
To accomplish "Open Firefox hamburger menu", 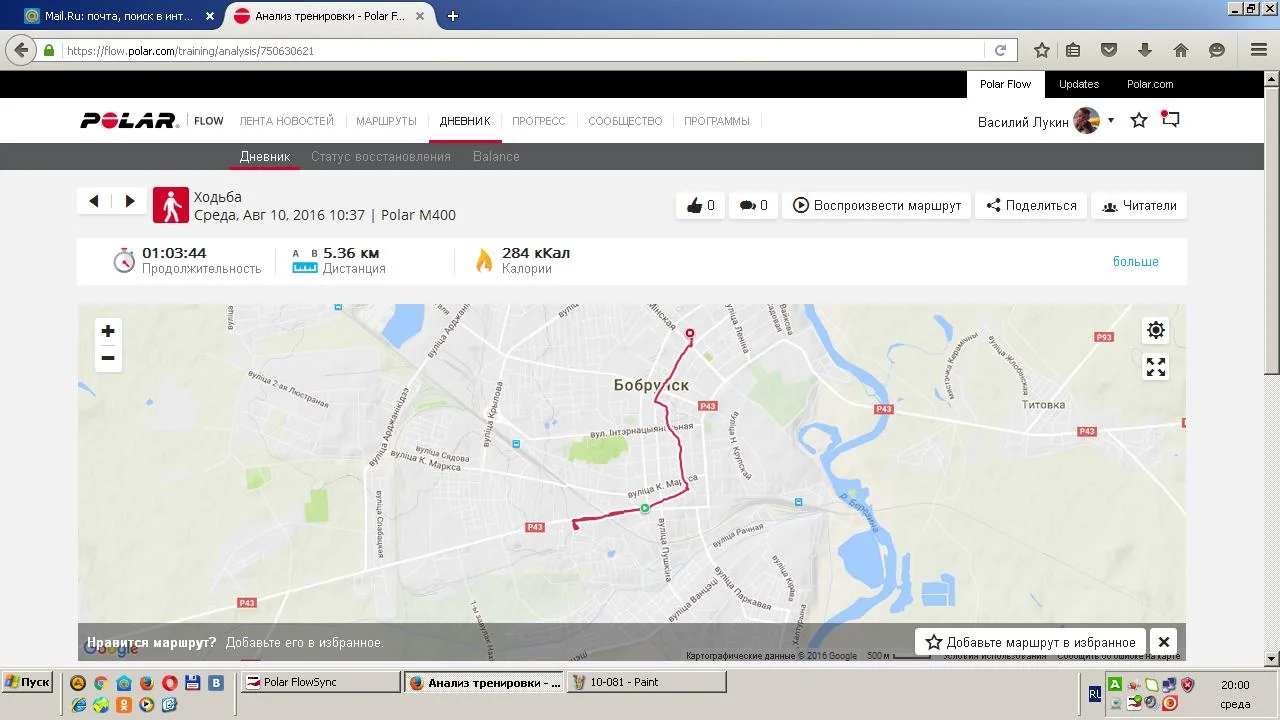I will click(x=1259, y=50).
